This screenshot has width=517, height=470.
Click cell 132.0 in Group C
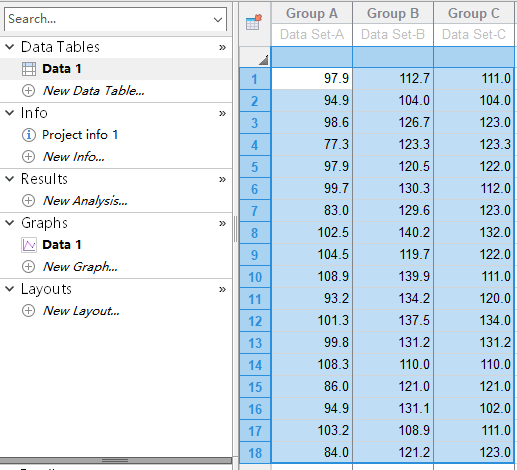pyautogui.click(x=474, y=233)
